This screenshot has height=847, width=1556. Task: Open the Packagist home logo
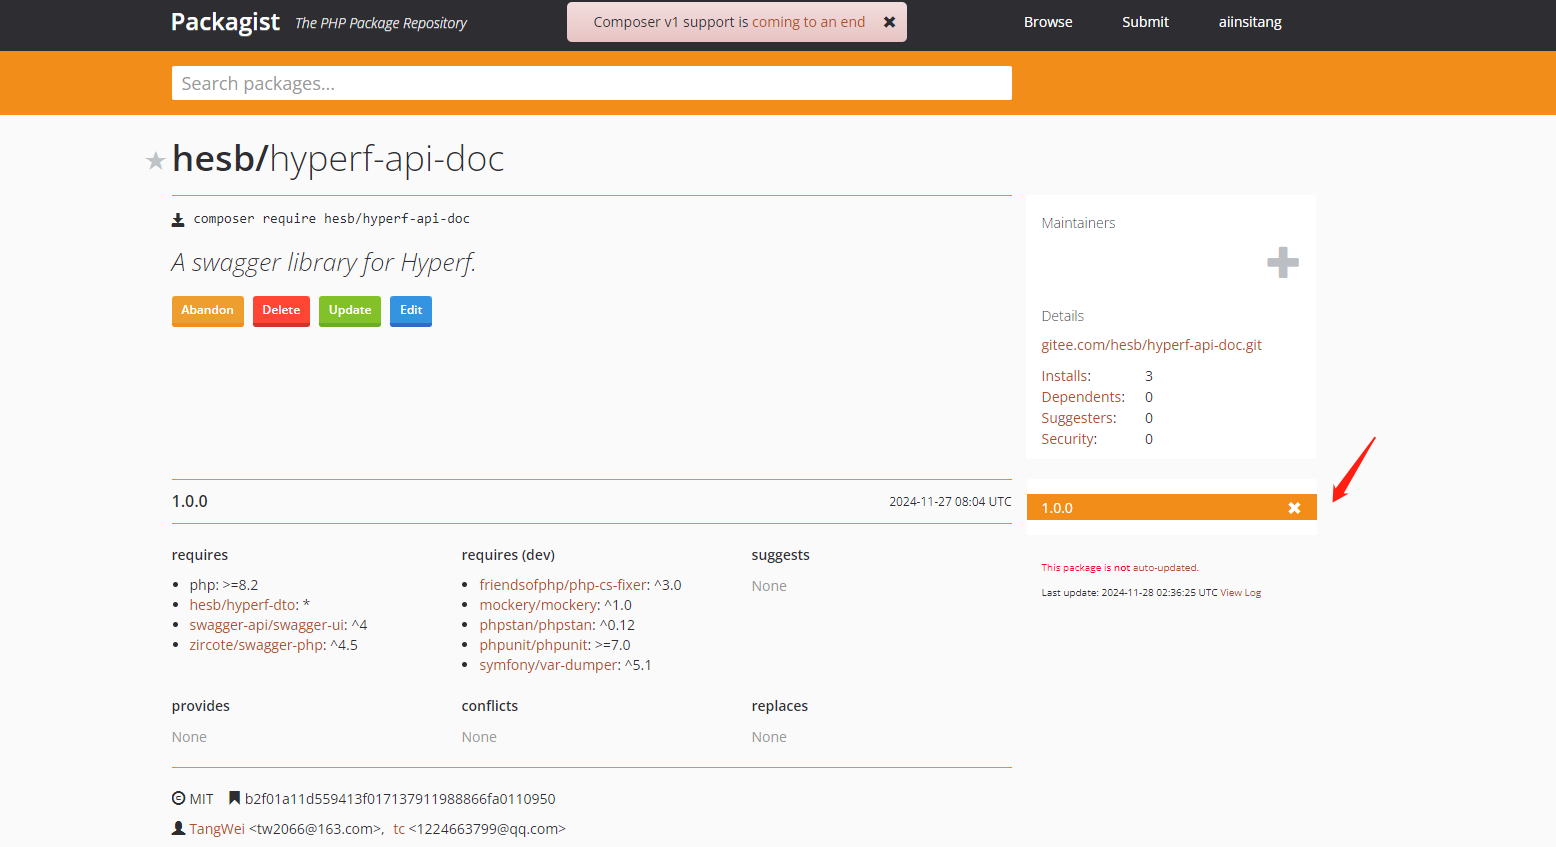tap(225, 22)
